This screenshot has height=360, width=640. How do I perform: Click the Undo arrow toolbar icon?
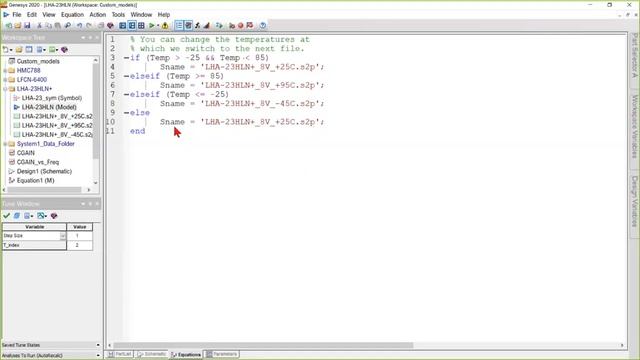[79, 25]
